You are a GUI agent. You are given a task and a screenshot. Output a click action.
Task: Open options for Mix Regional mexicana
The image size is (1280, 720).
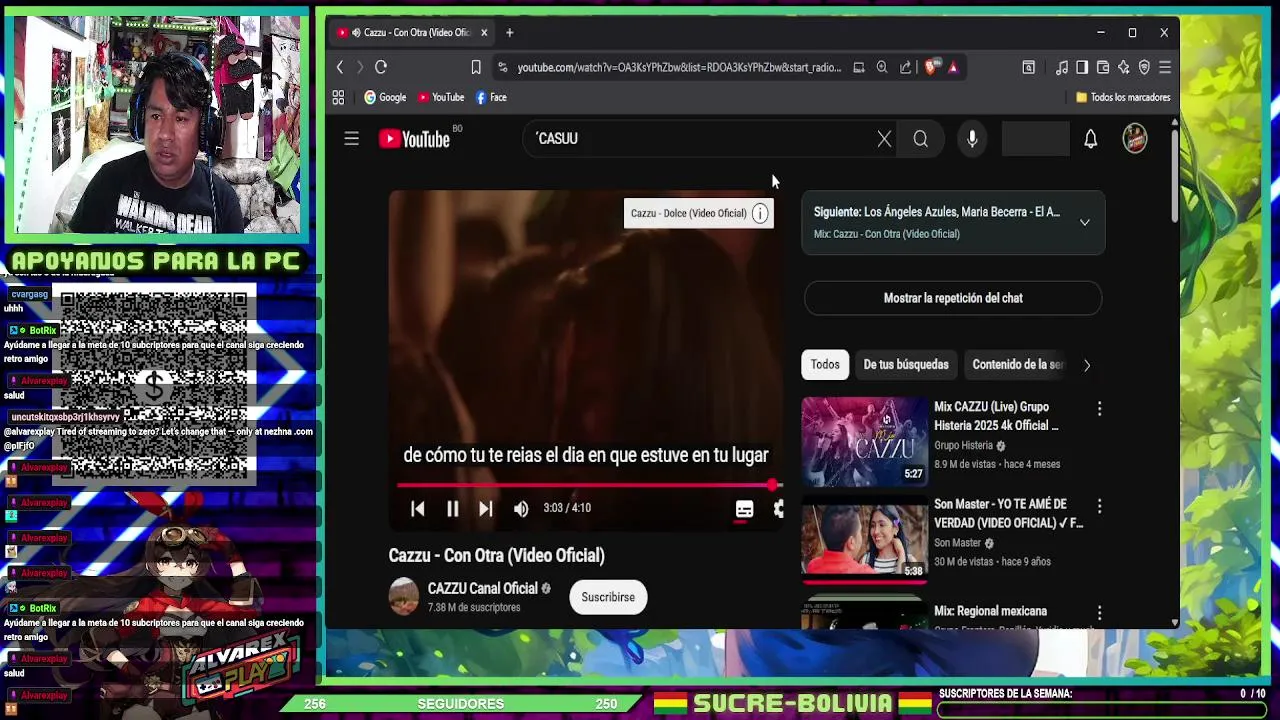click(1099, 612)
